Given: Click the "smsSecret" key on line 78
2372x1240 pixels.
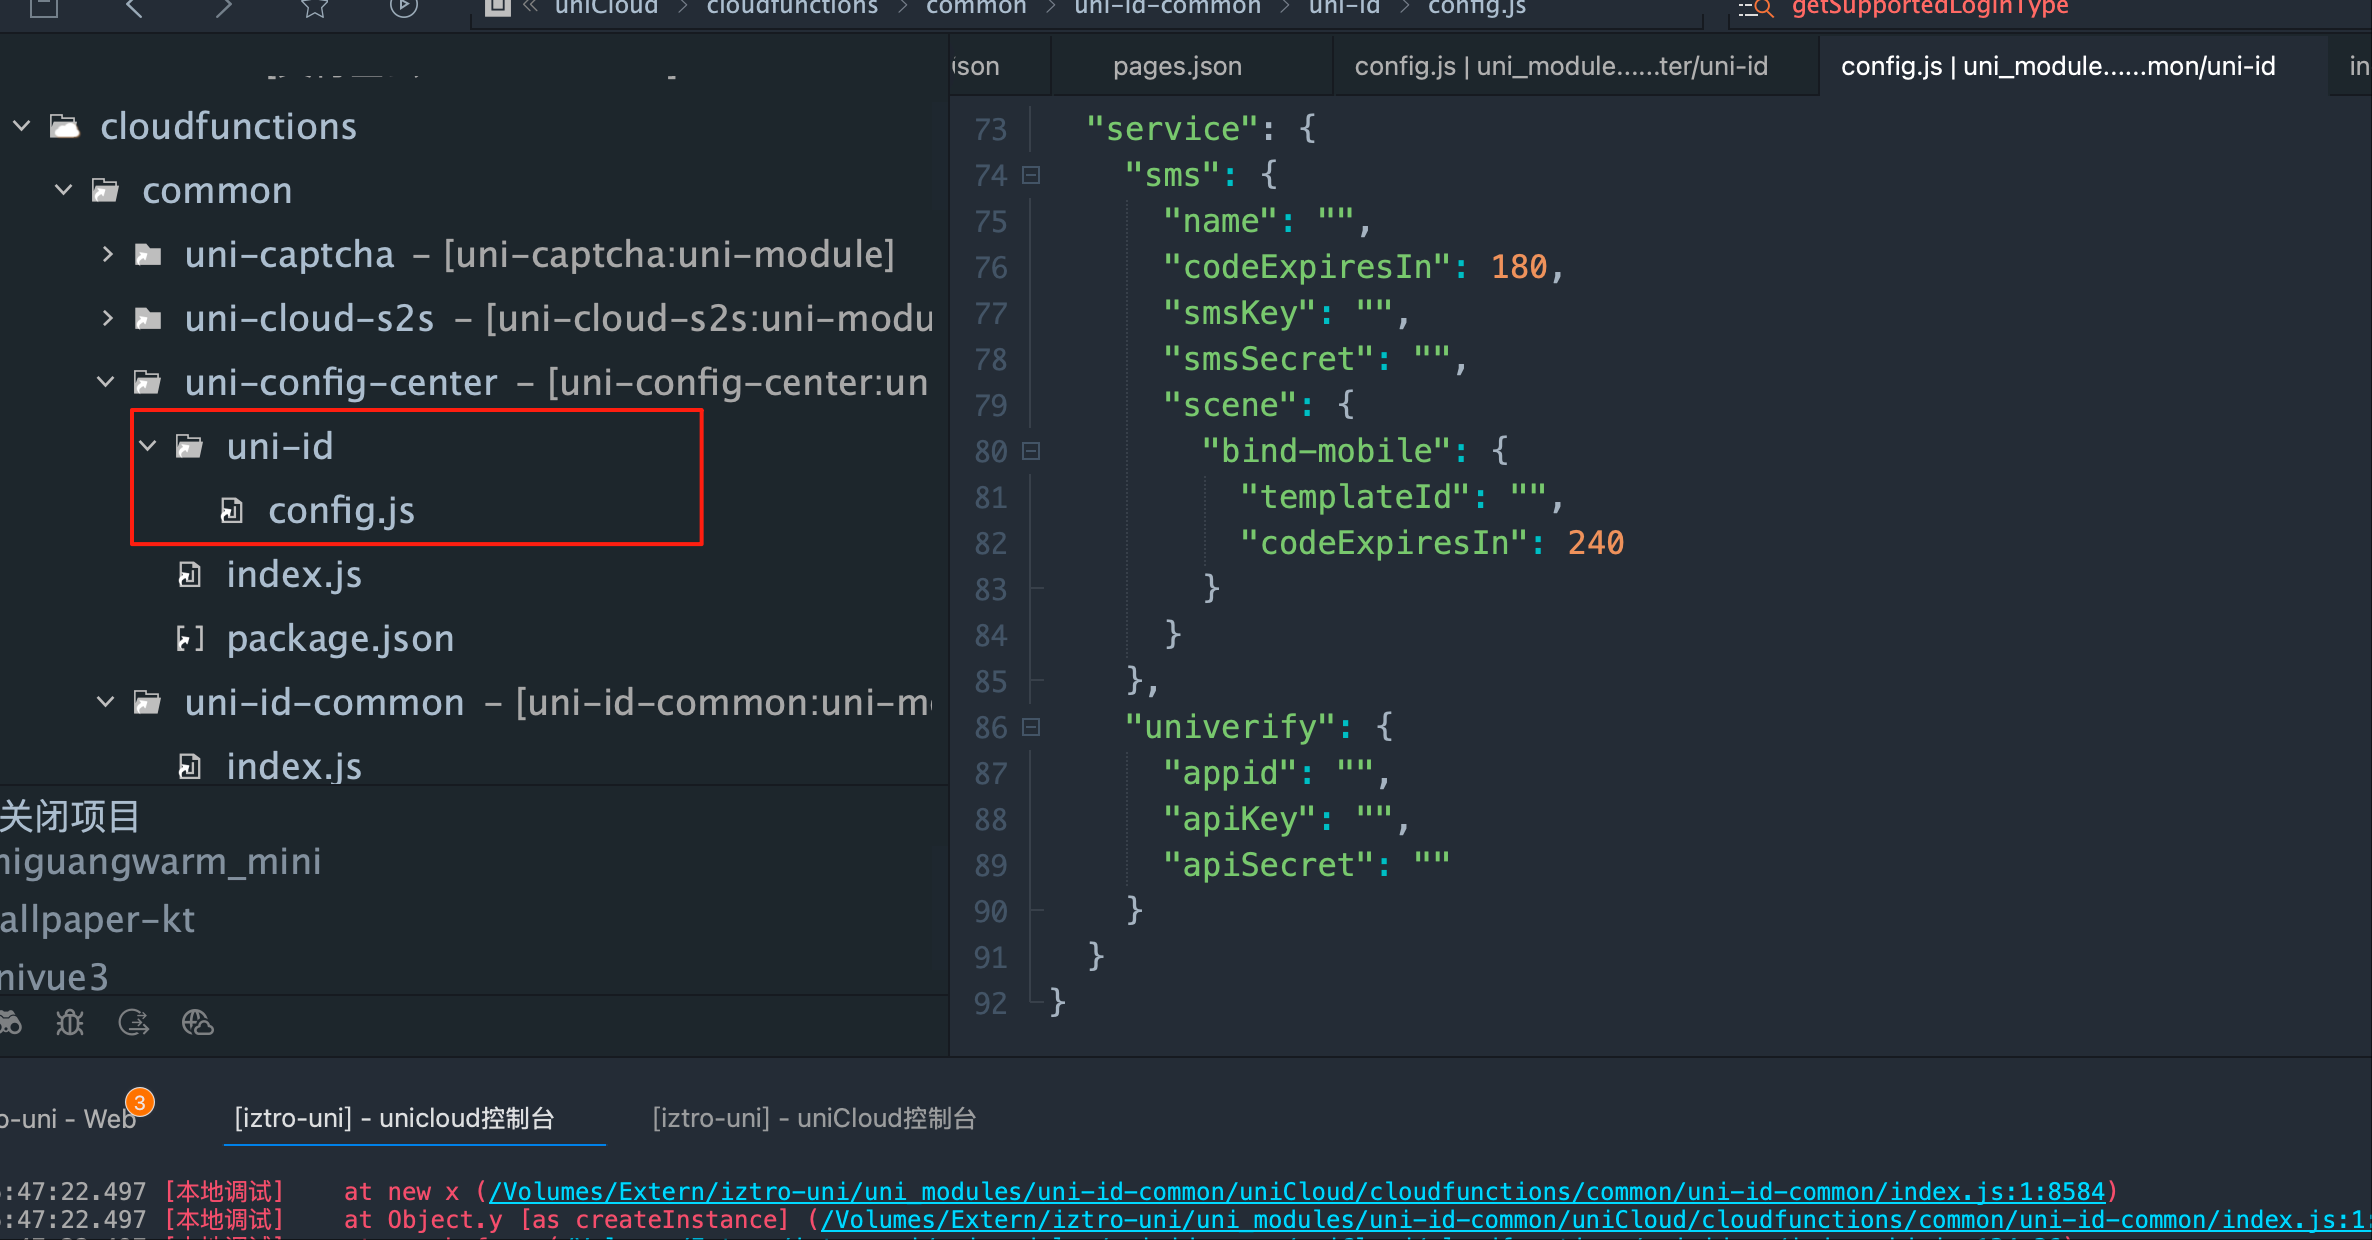Looking at the screenshot, I should 1267,359.
